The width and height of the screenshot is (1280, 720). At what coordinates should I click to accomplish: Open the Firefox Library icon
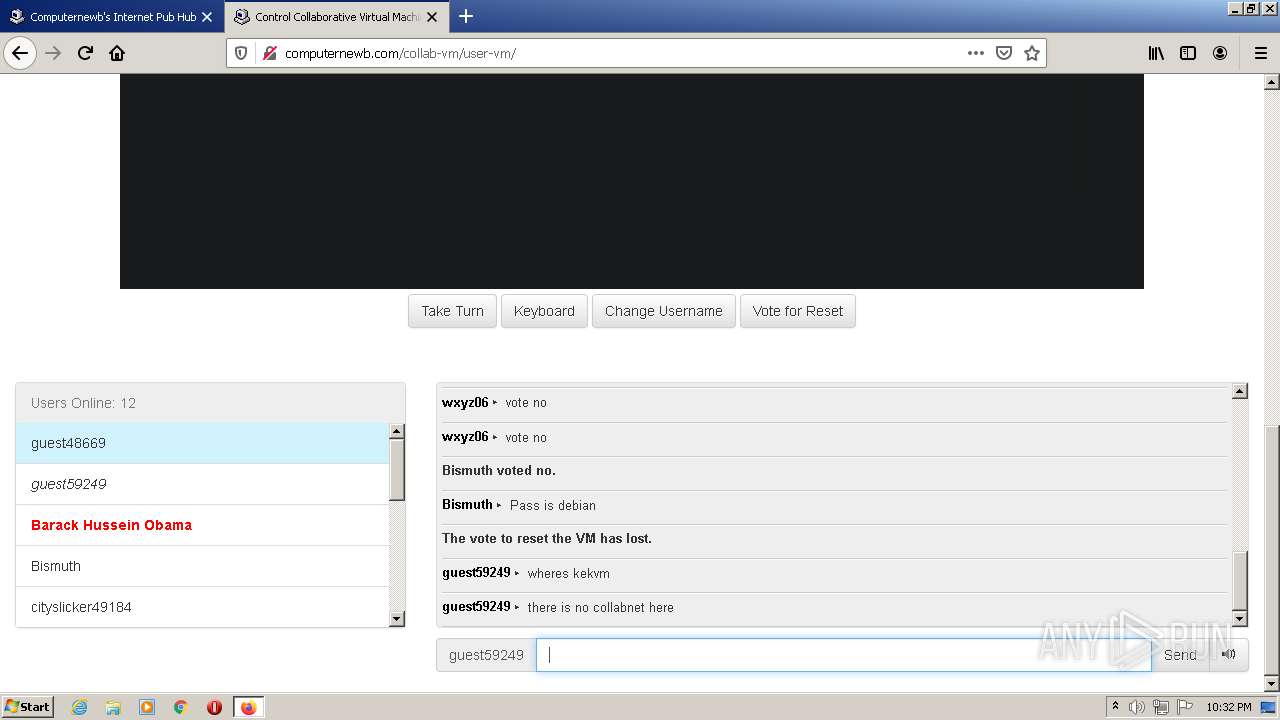[1156, 53]
